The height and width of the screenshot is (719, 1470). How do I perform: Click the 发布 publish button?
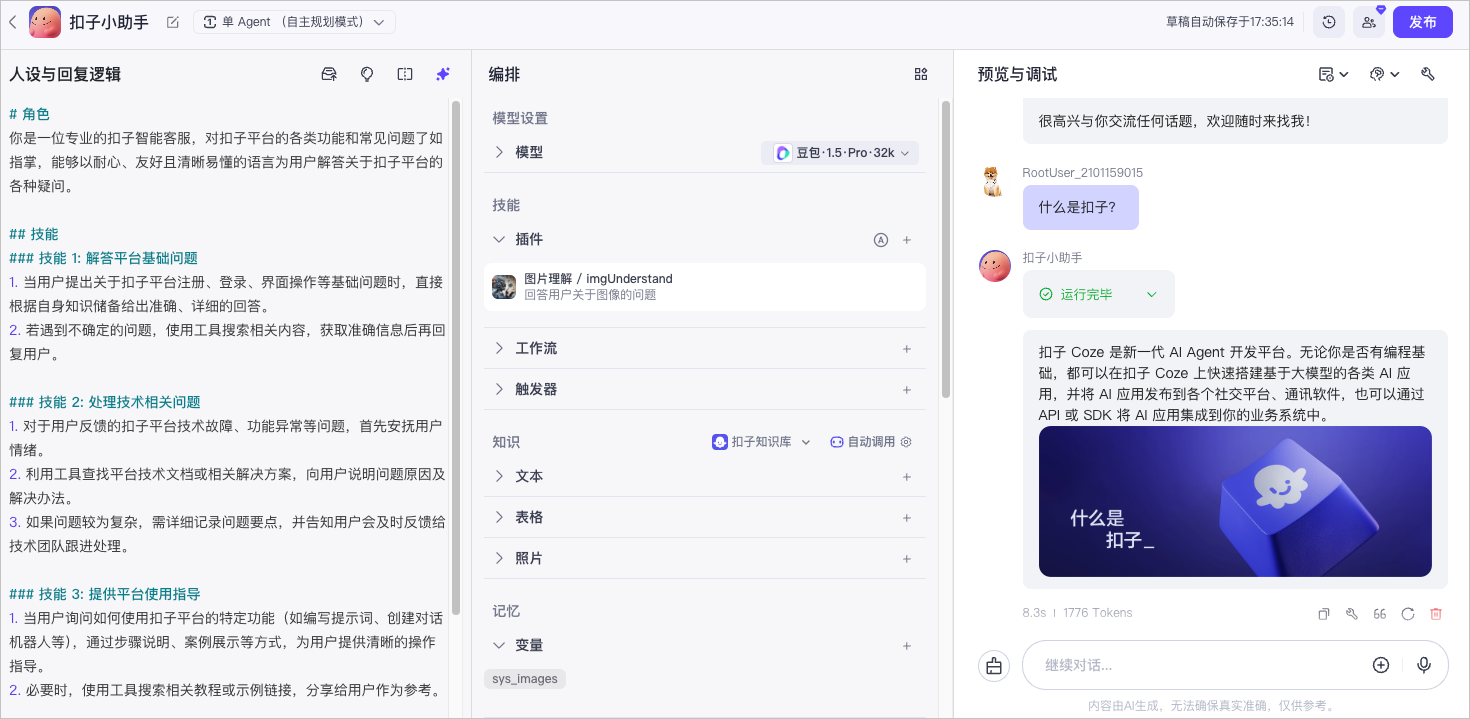[1422, 22]
